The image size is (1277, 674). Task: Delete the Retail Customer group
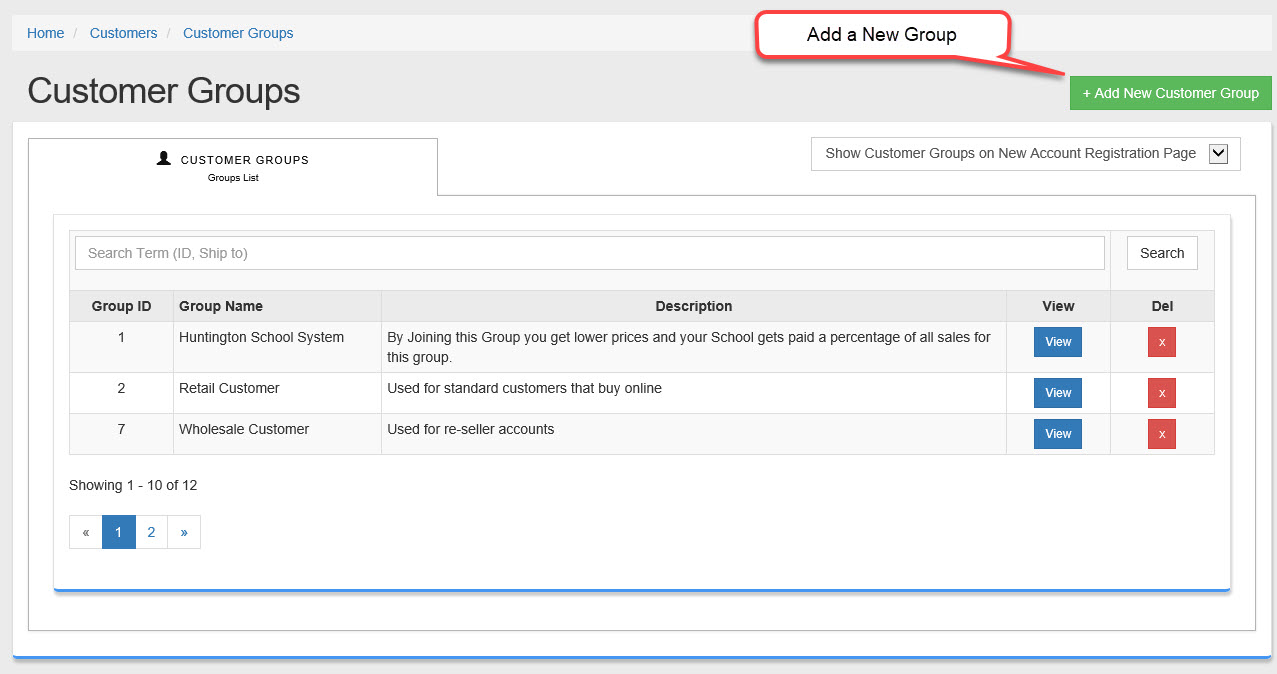[x=1161, y=393]
